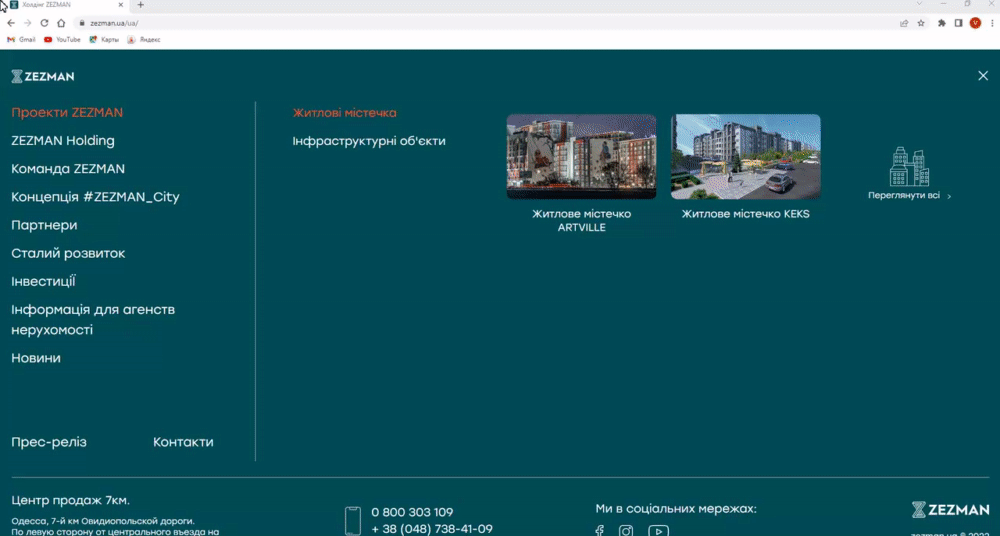The image size is (1000, 536).
Task: Open Контакти link
Action: (x=183, y=442)
